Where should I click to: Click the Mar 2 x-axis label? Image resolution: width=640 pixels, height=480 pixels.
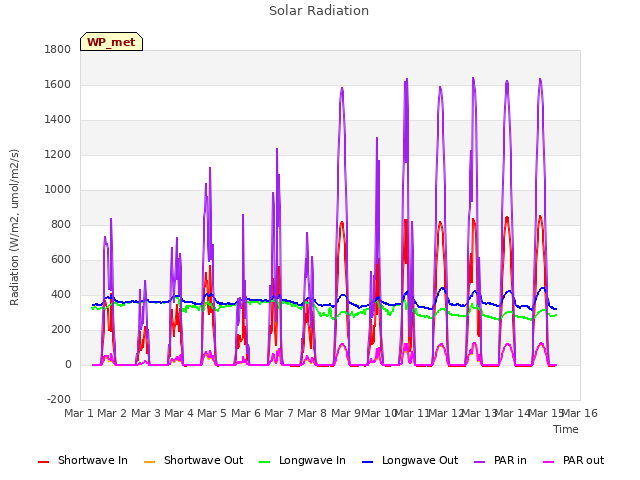coord(112,413)
